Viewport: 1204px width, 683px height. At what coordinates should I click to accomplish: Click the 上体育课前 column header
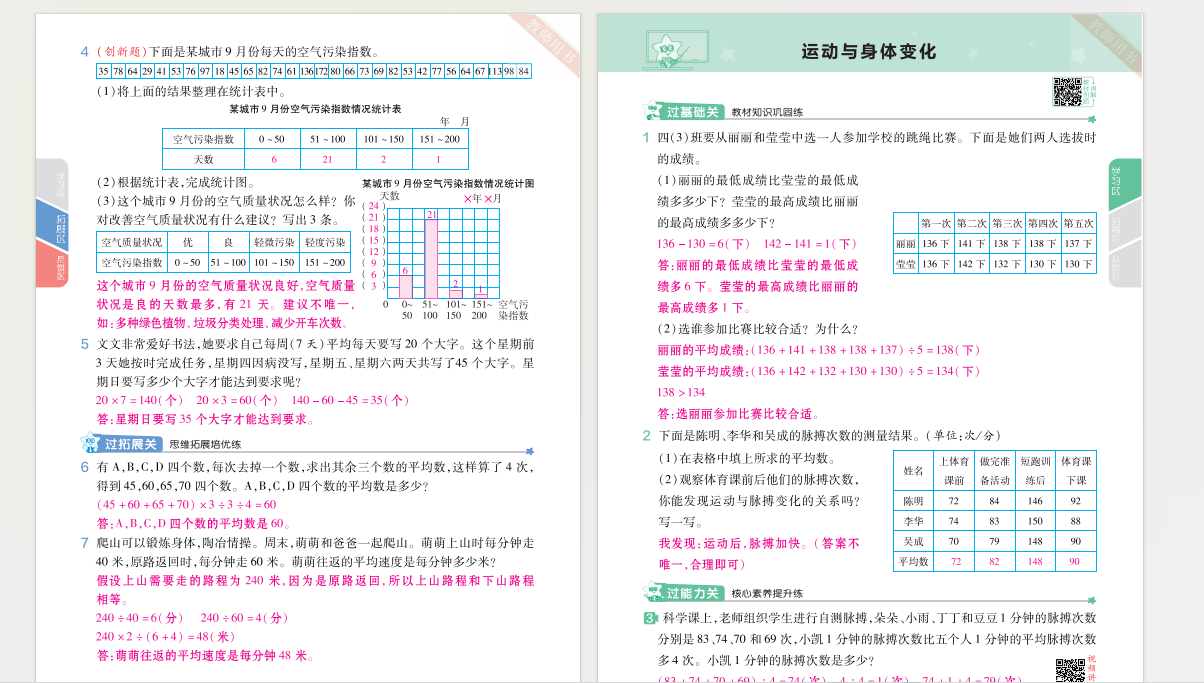coord(954,470)
